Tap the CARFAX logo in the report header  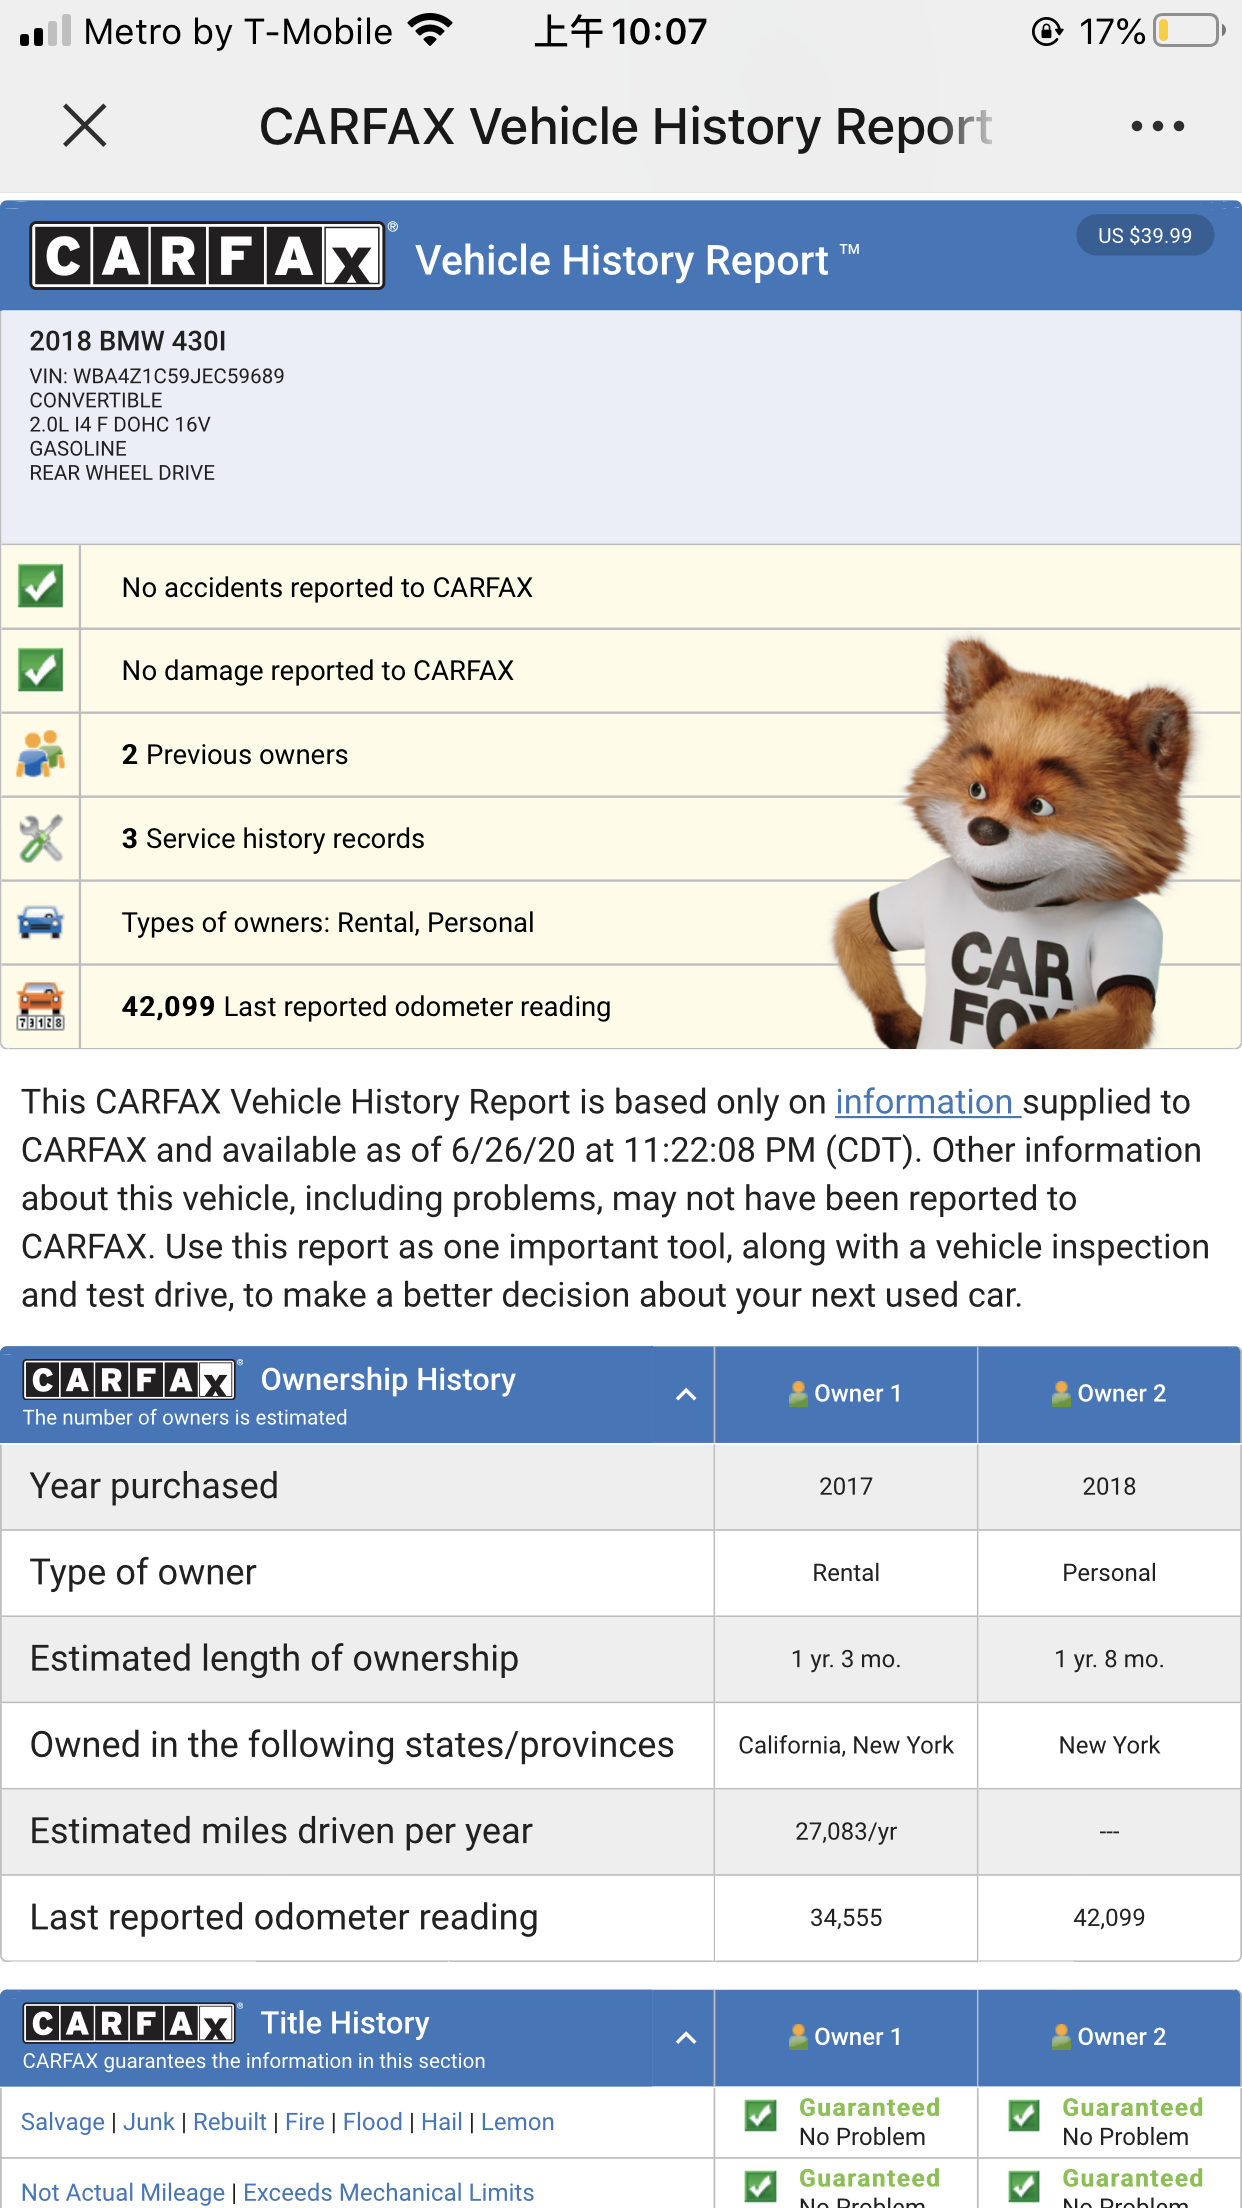pyautogui.click(x=207, y=257)
